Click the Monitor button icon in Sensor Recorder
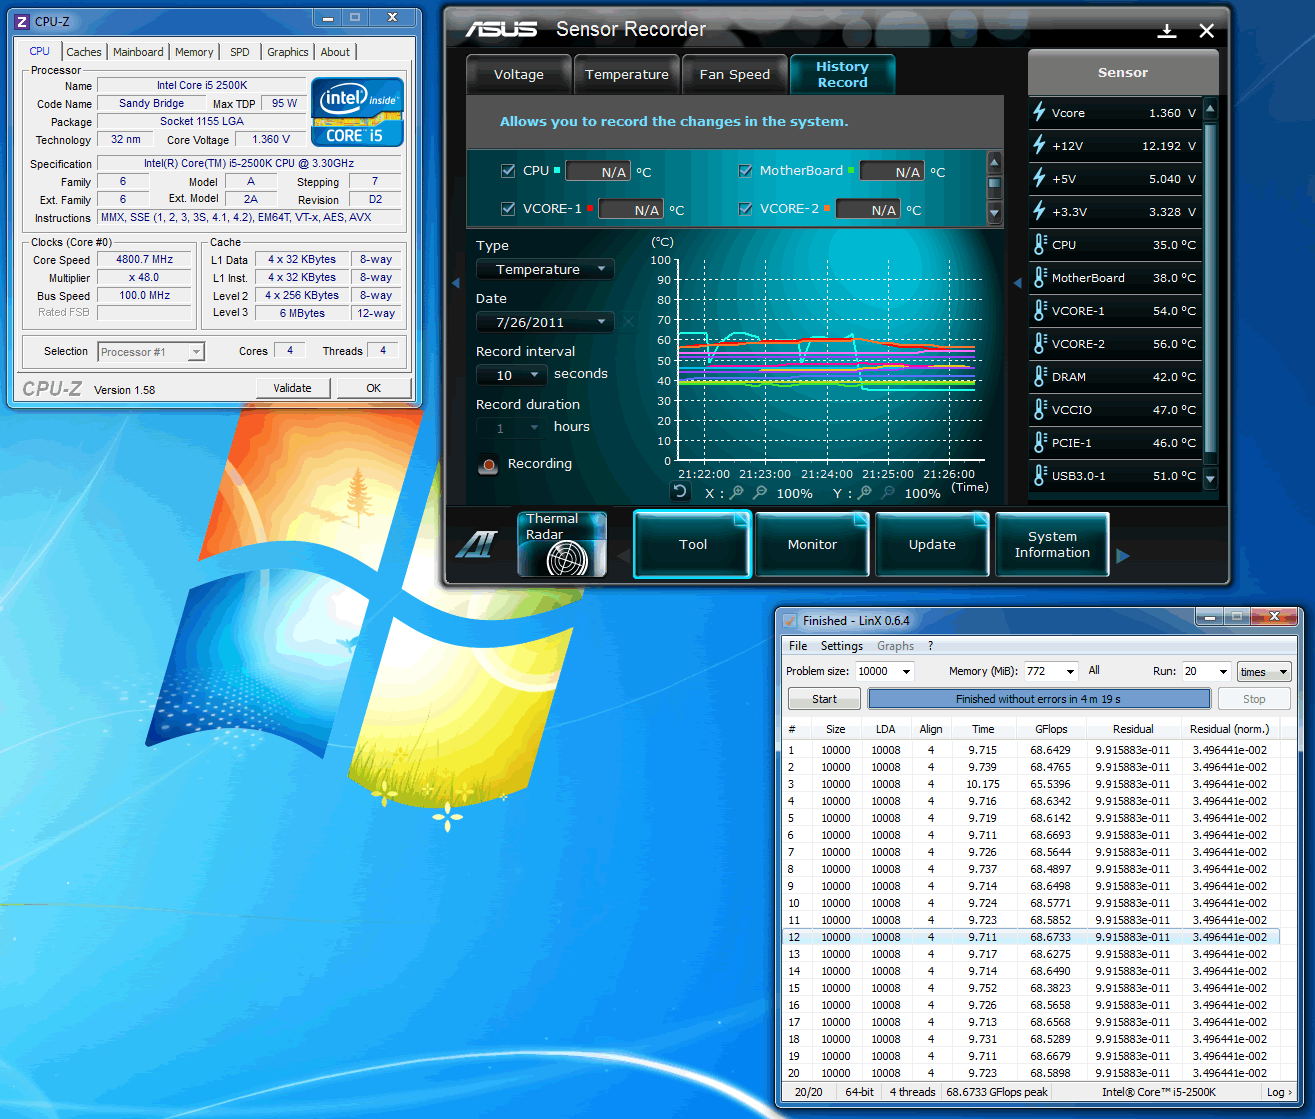 (x=812, y=544)
